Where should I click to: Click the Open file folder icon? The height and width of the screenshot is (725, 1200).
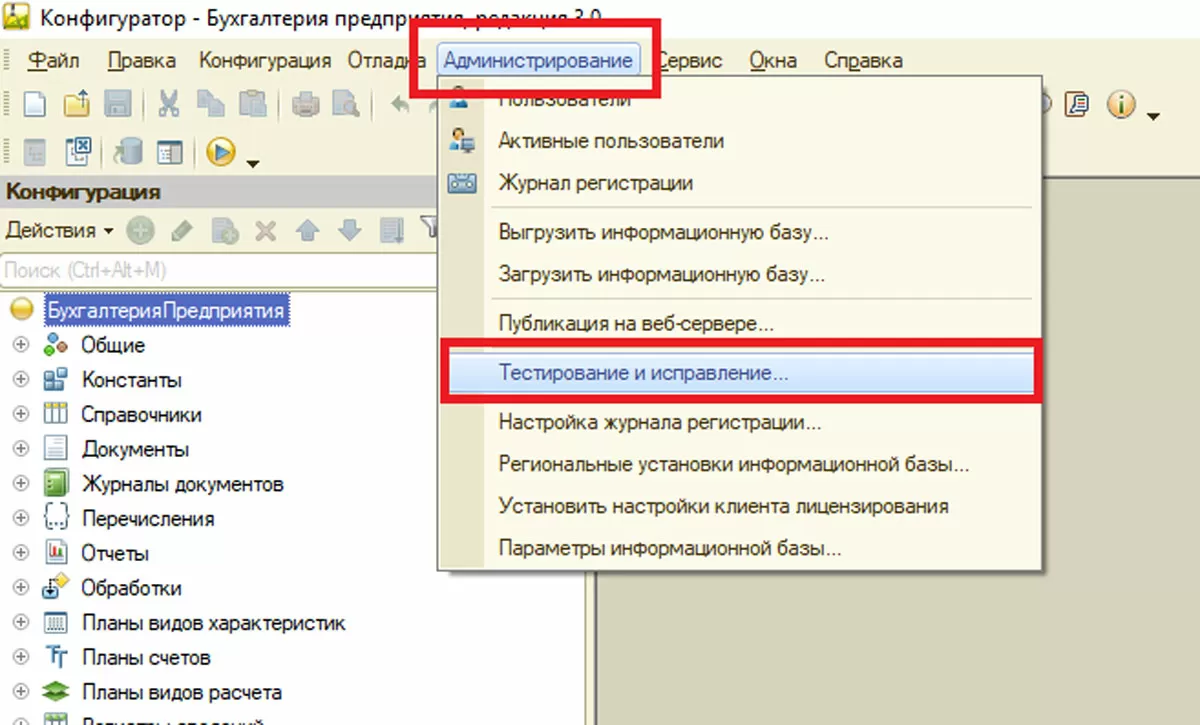(x=77, y=104)
